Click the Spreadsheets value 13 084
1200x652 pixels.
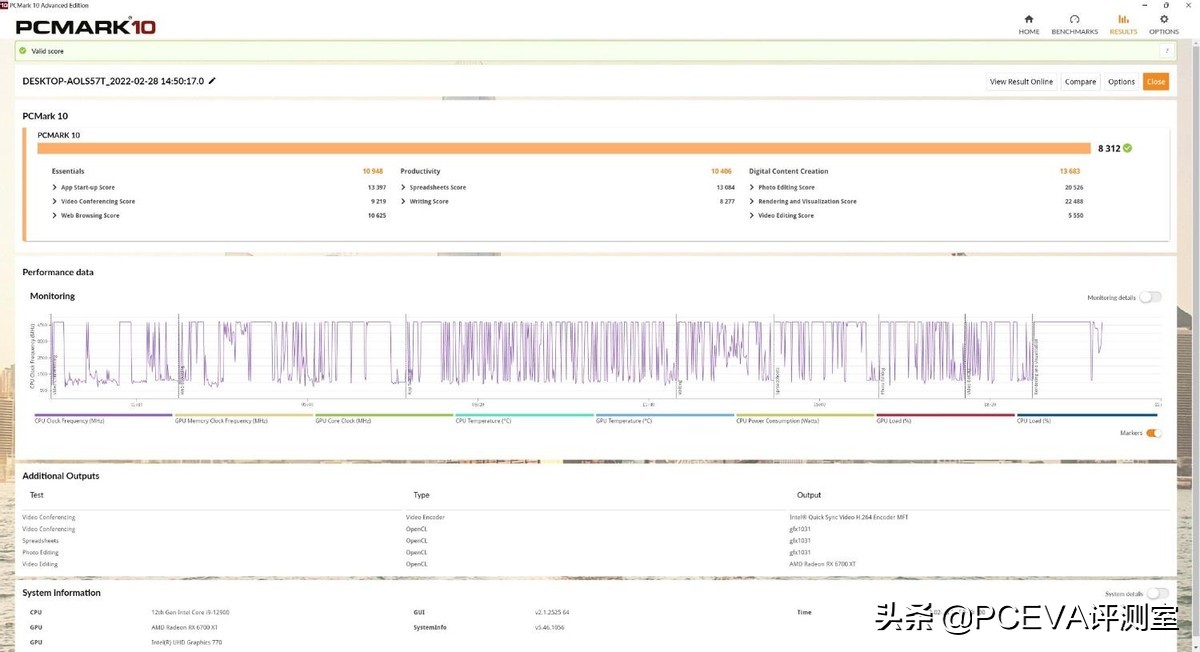click(725, 187)
